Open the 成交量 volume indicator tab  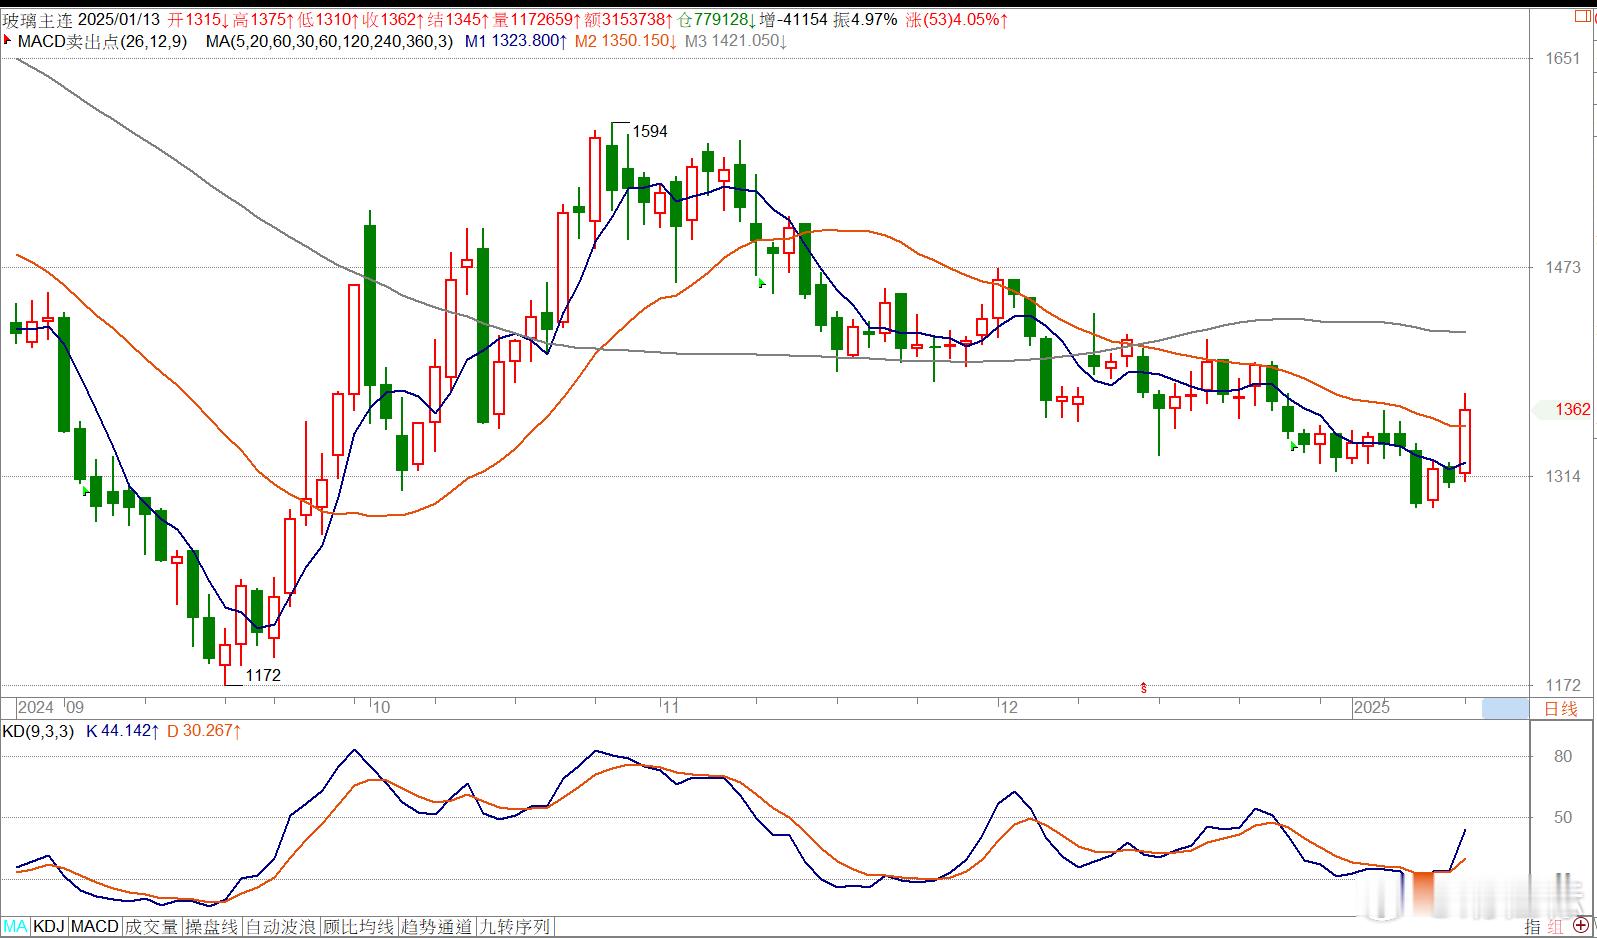click(x=151, y=927)
